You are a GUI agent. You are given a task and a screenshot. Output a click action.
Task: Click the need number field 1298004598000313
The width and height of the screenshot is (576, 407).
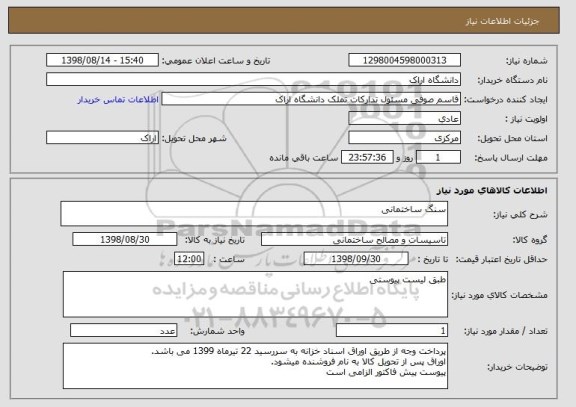(404, 60)
